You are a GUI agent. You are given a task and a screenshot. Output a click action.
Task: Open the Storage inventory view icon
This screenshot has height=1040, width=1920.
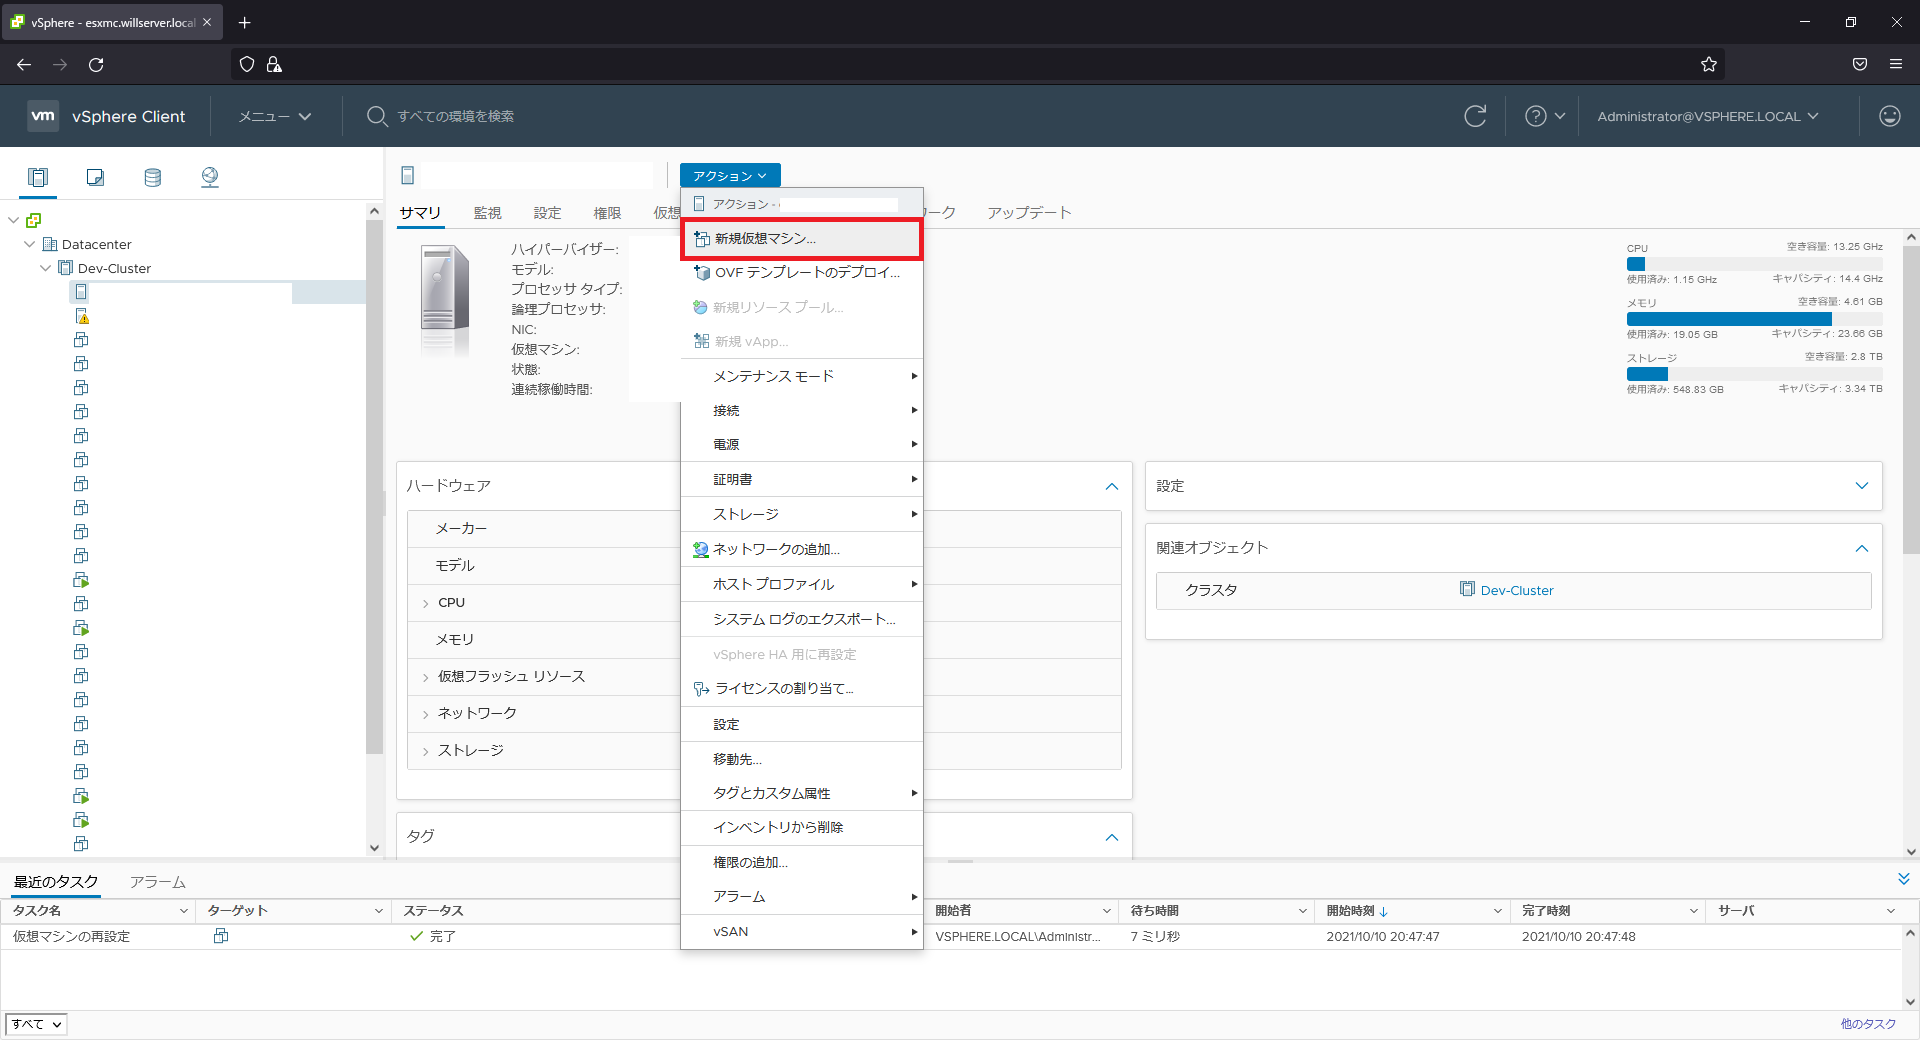[x=152, y=177]
